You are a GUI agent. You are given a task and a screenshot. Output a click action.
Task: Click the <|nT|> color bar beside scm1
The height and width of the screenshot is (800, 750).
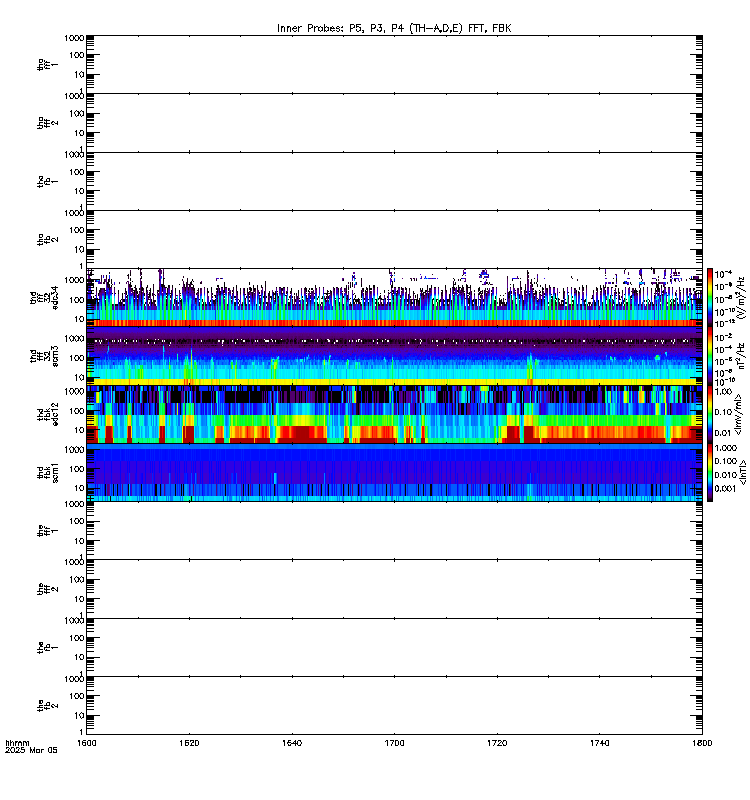(x=710, y=473)
